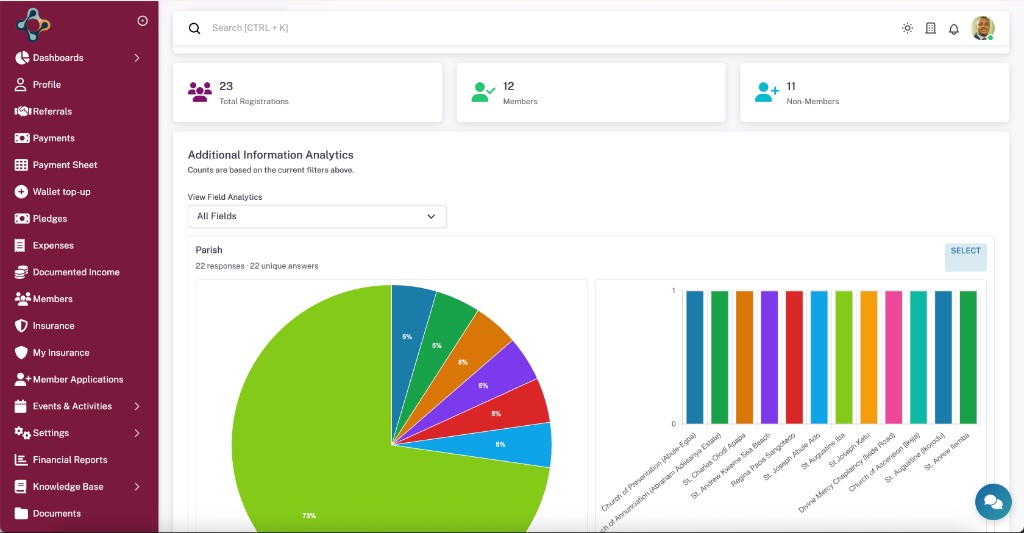
Task: Toggle light/dark theme sun icon
Action: pyautogui.click(x=907, y=28)
